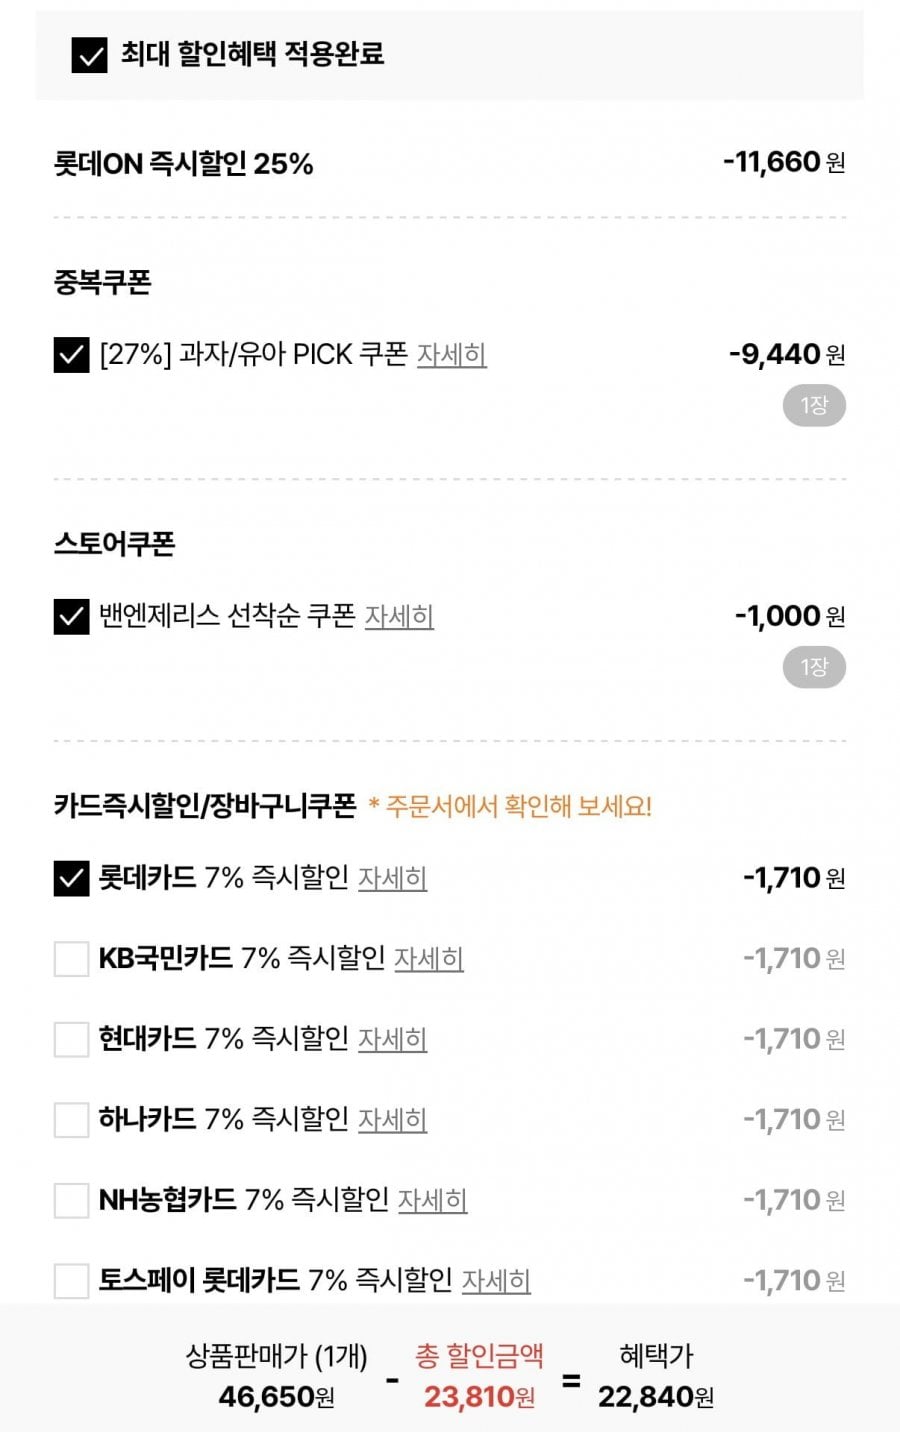
Task: Open 자세히 for NH농협카드 즉시할인
Action: point(432,1200)
